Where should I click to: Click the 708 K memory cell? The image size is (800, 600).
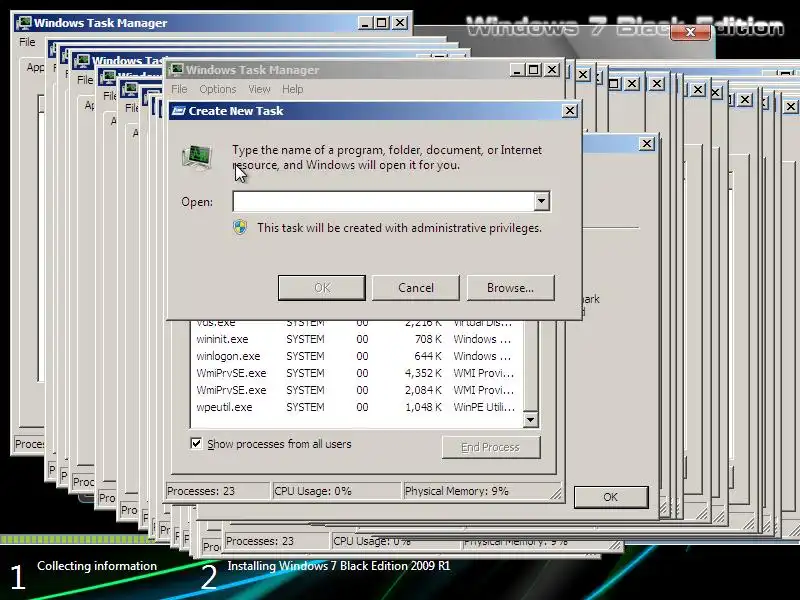[x=428, y=339]
